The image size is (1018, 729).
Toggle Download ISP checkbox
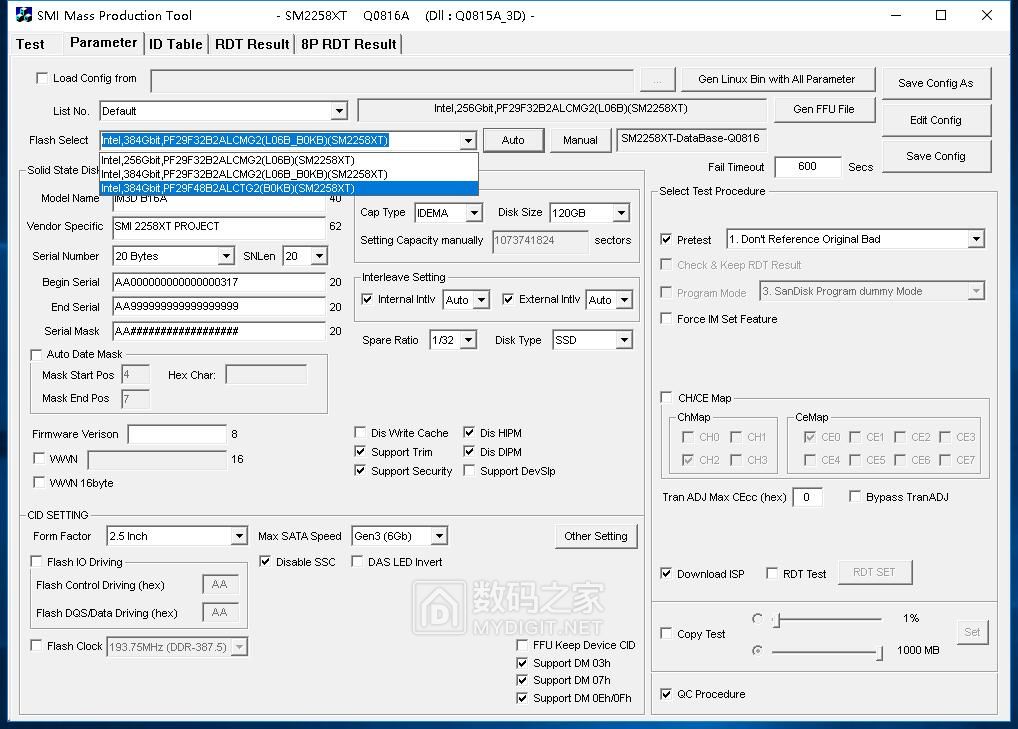pyautogui.click(x=666, y=573)
